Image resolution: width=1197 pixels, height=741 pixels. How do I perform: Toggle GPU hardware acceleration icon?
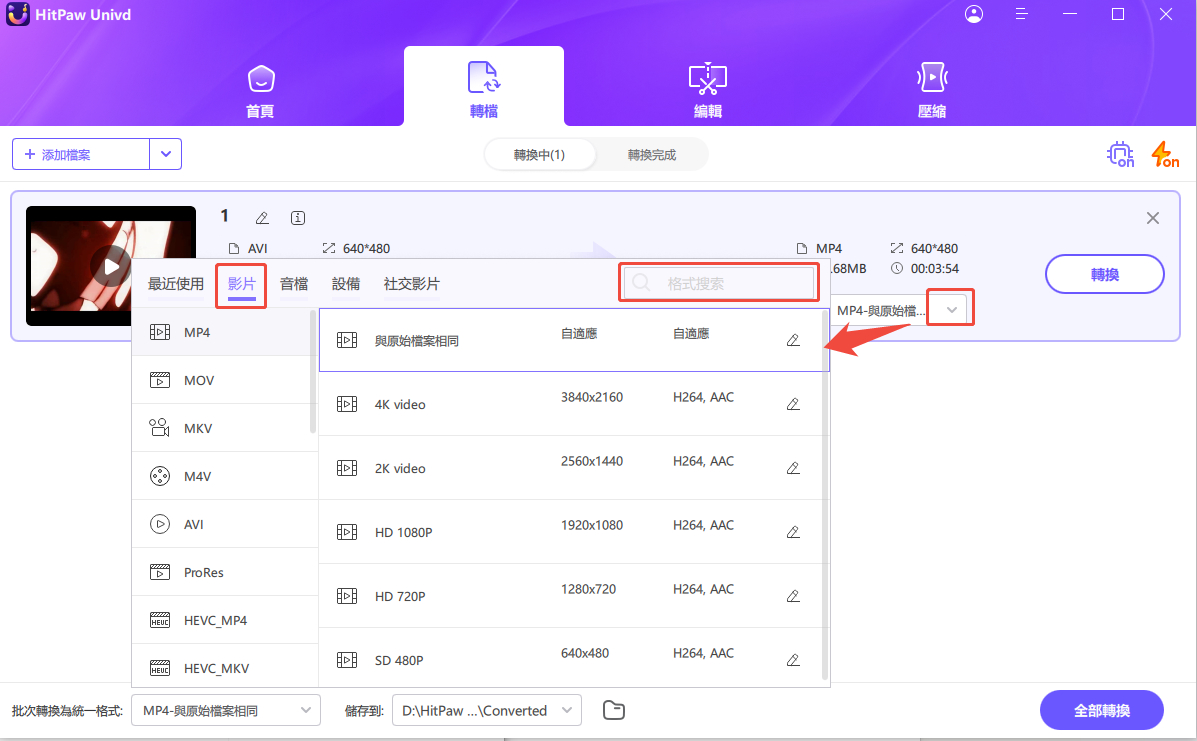click(1120, 154)
